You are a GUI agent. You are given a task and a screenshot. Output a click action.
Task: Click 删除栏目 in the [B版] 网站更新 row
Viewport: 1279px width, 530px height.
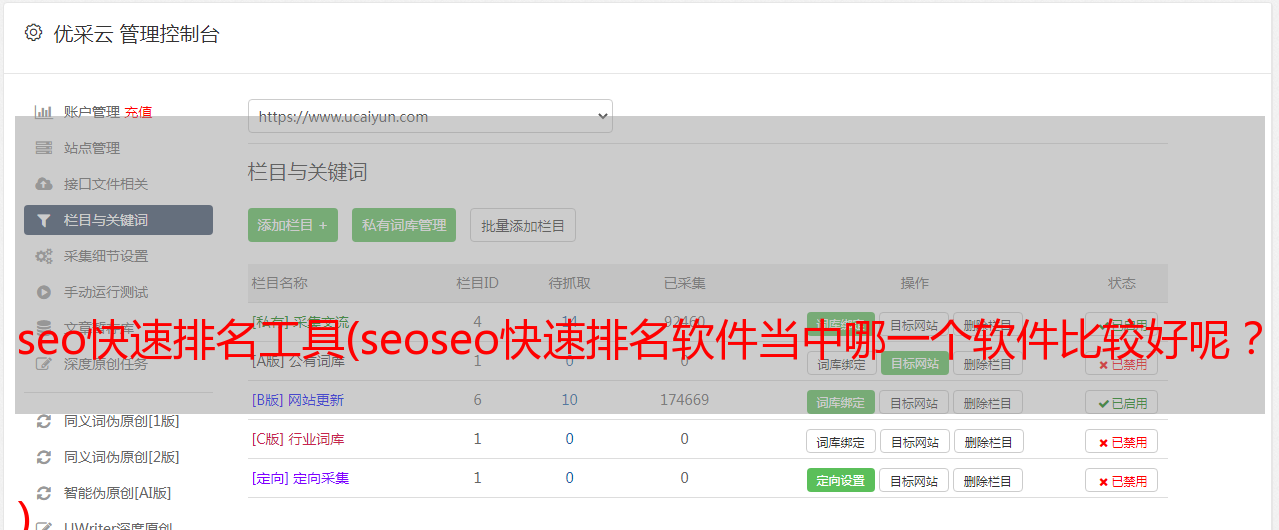coord(988,402)
